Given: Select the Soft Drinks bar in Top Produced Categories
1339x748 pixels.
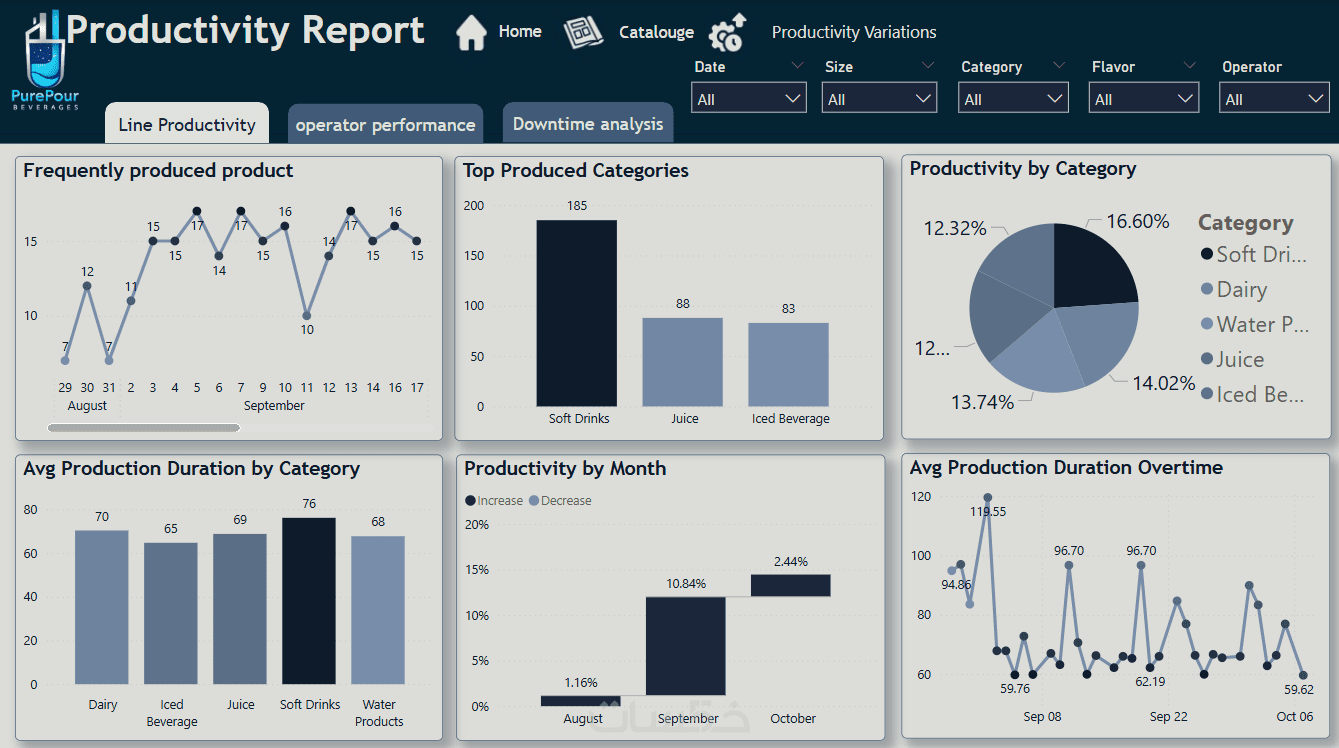Looking at the screenshot, I should tap(576, 312).
